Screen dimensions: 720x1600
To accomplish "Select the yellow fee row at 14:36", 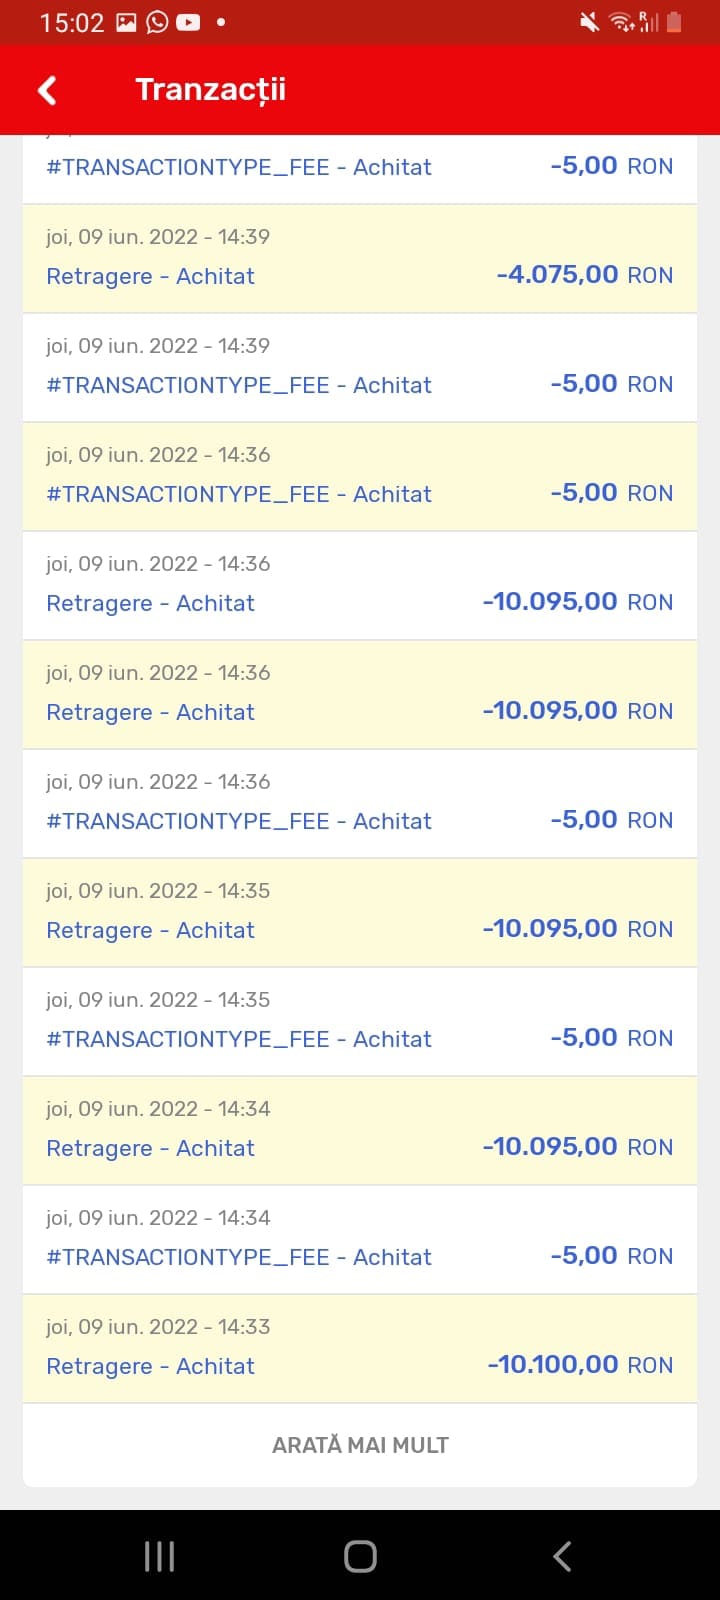I will coord(360,477).
